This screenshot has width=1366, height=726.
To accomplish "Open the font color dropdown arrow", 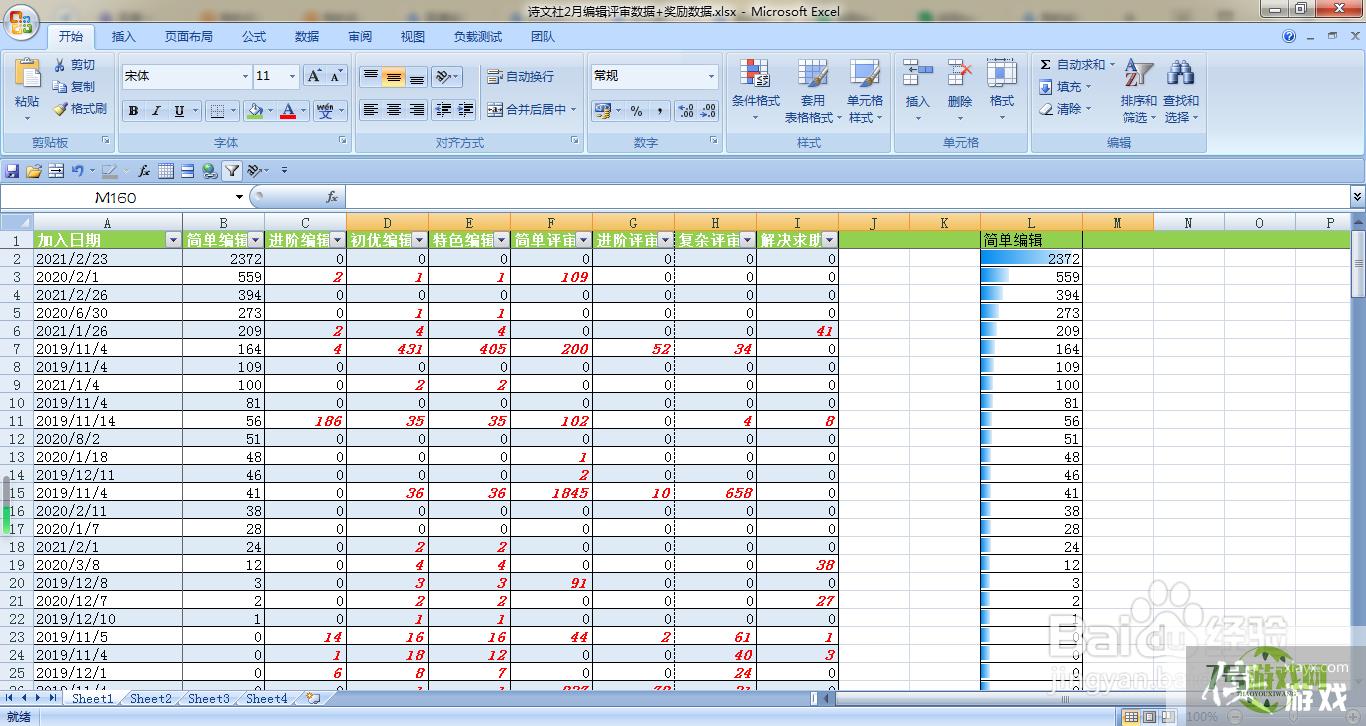I will (303, 111).
